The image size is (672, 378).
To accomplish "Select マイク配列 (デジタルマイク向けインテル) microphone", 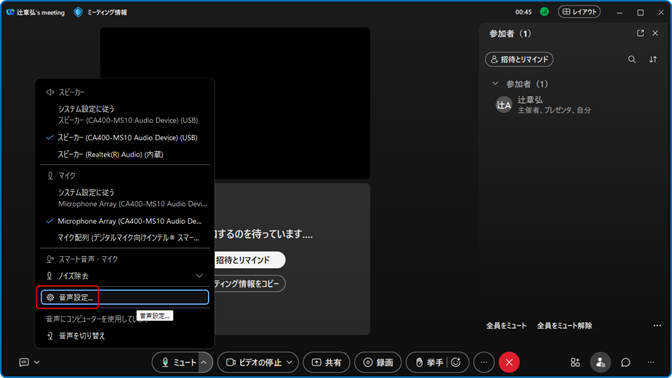I will click(x=125, y=238).
